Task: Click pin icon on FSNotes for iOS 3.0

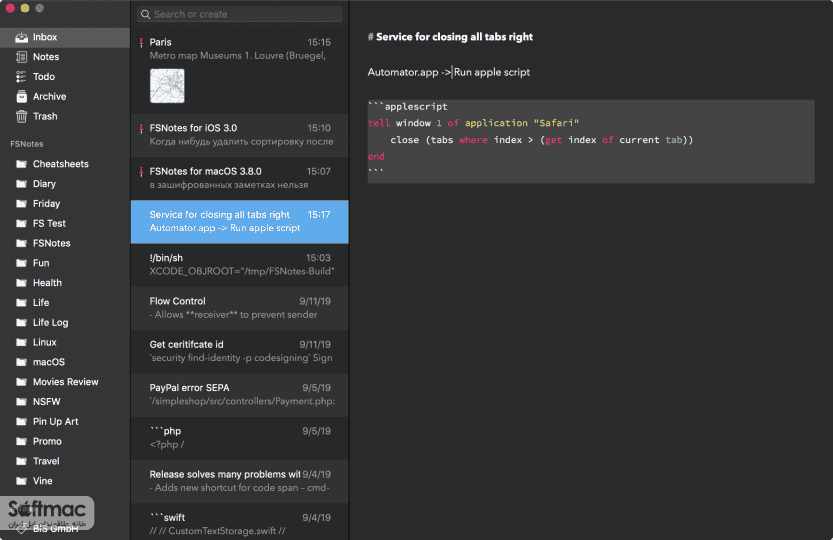Action: pyautogui.click(x=141, y=128)
